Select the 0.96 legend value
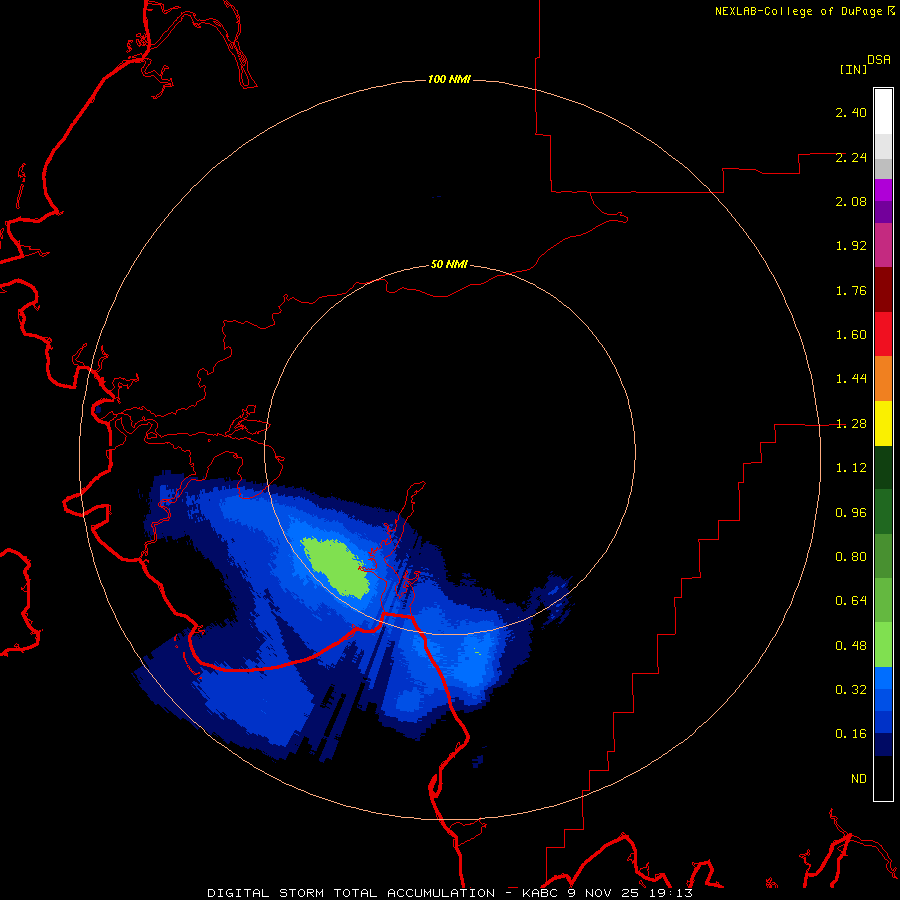 (x=851, y=513)
